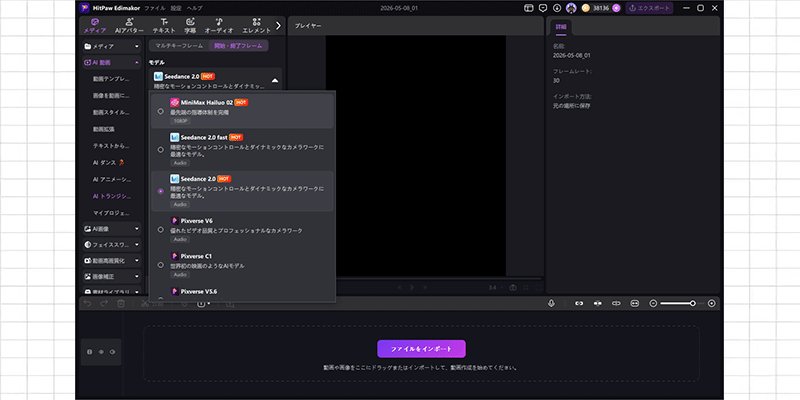800x400 pixels.
Task: Open the 設定 menu
Action: 176,8
